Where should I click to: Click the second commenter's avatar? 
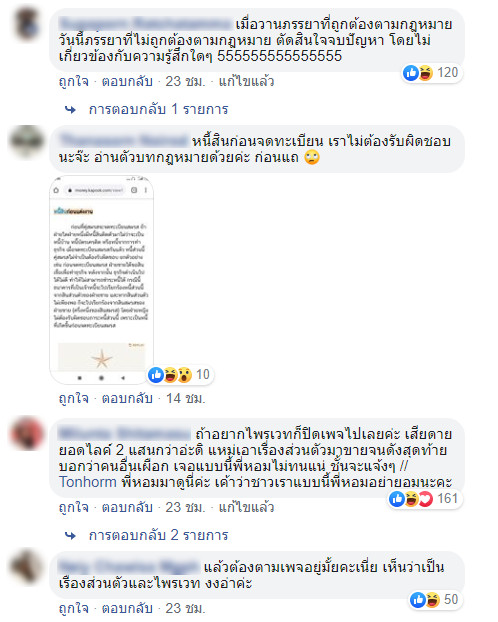[27, 140]
